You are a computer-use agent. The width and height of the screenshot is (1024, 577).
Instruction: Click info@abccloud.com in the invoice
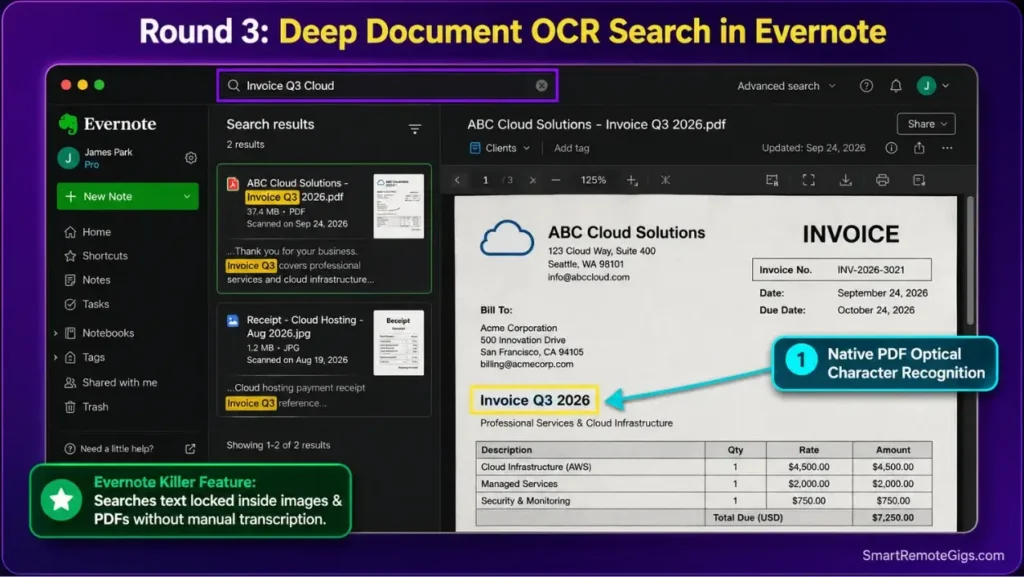588,277
